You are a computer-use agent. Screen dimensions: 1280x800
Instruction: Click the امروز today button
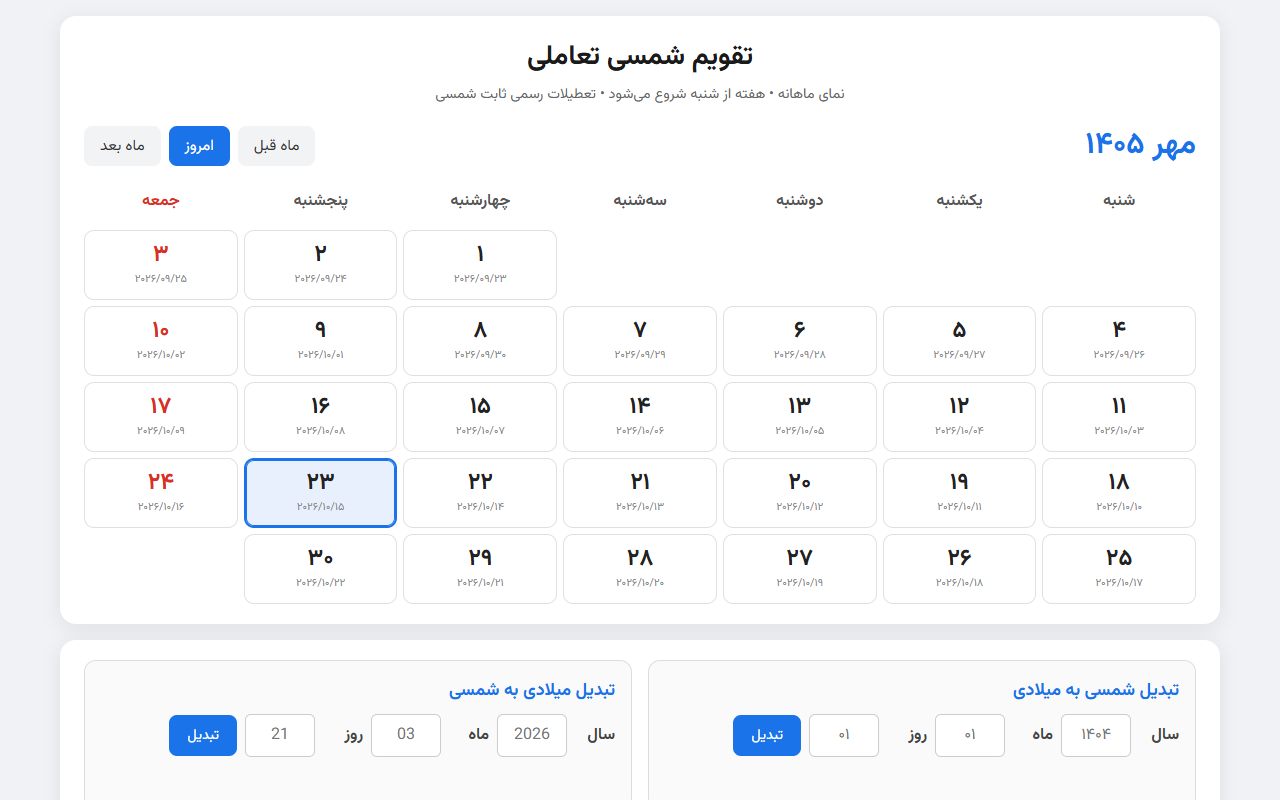(x=199, y=146)
